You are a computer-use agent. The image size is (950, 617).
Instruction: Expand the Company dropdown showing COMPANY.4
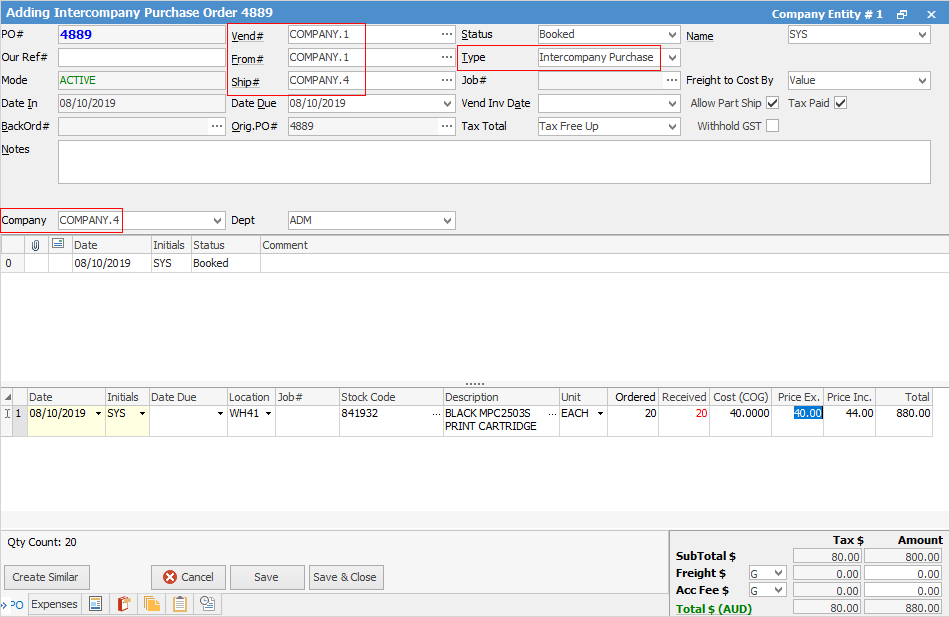[x=218, y=220]
